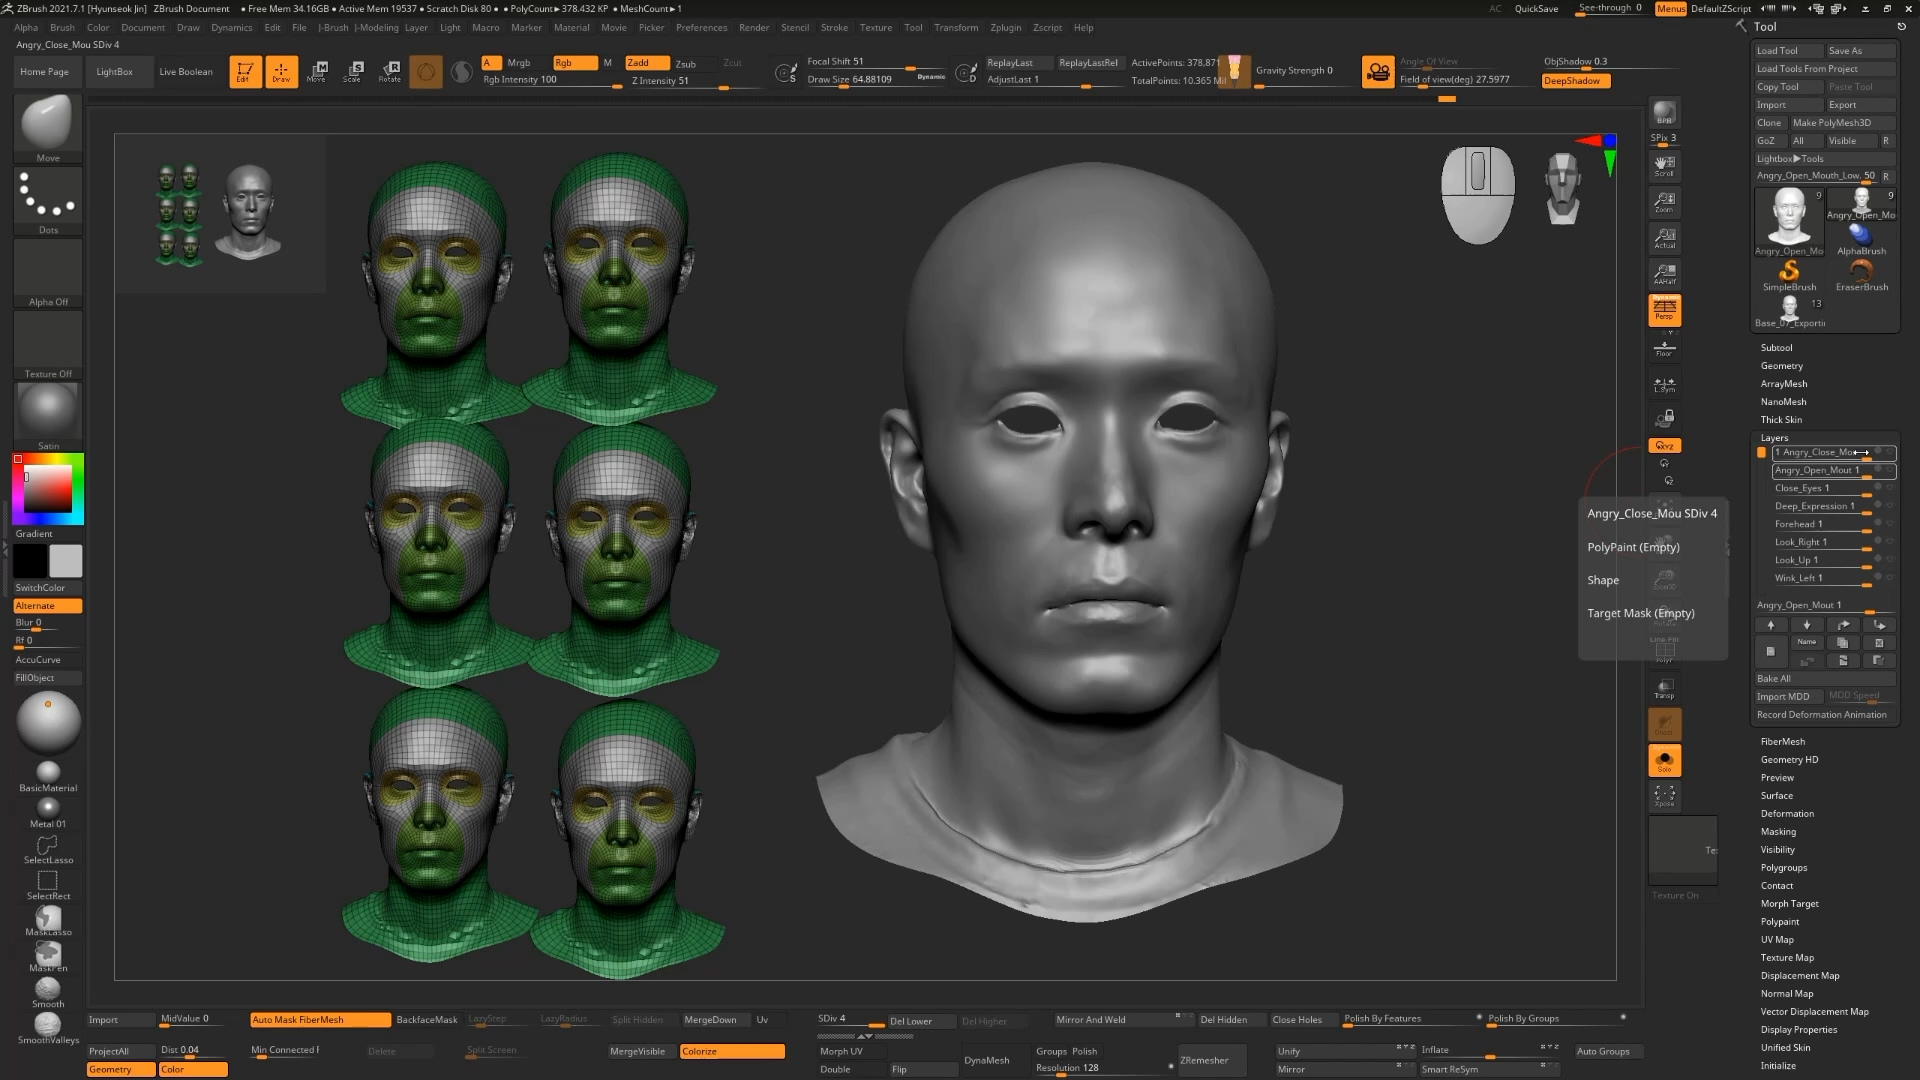This screenshot has height=1080, width=1920.
Task: Click the SimpleBrush tool icon
Action: [x=1789, y=273]
